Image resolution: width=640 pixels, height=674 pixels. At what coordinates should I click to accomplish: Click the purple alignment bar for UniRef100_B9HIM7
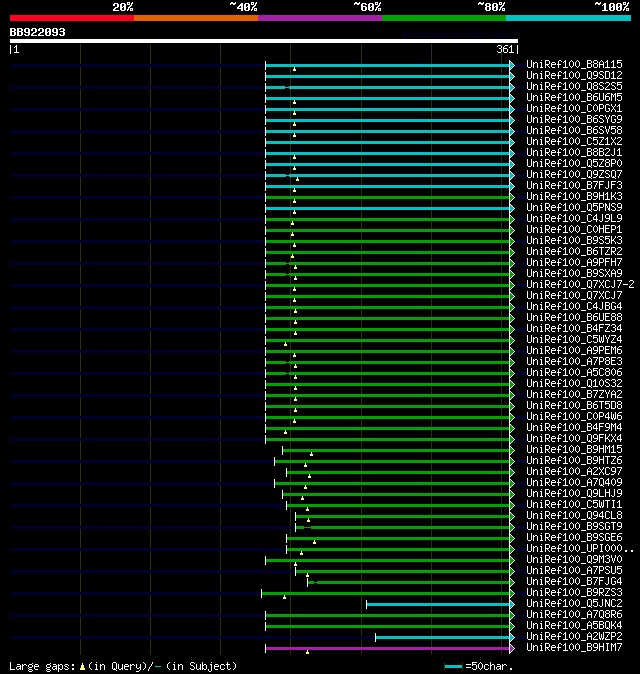point(388,649)
